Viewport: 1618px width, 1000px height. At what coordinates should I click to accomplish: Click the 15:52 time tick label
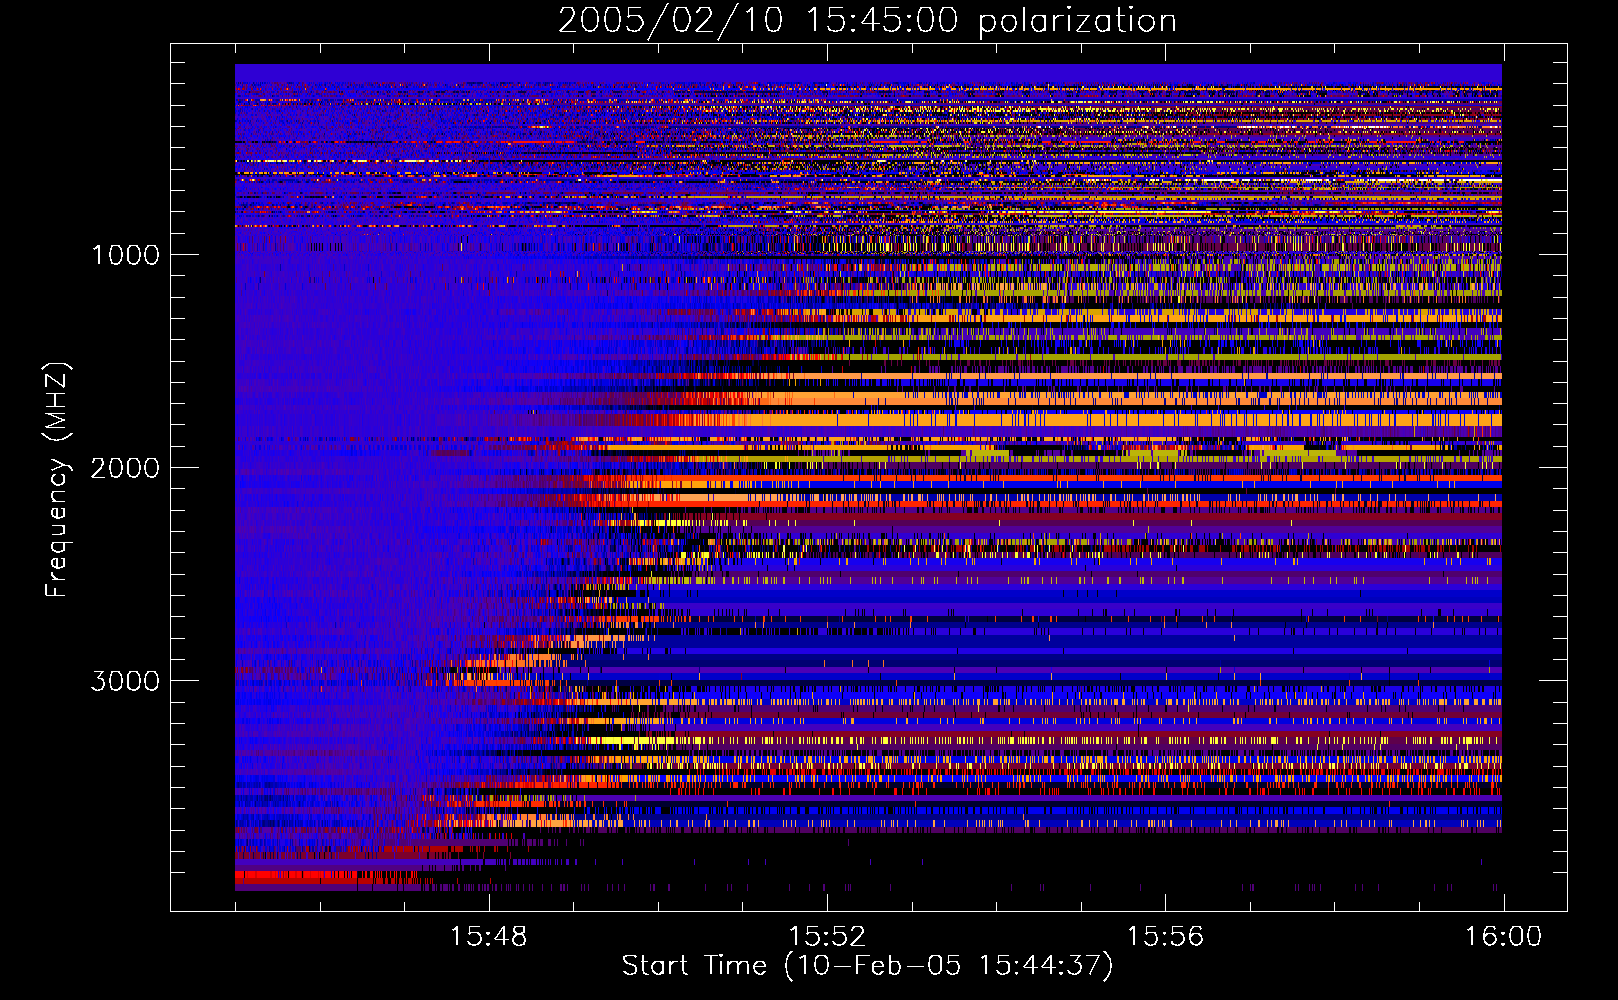tap(827, 937)
